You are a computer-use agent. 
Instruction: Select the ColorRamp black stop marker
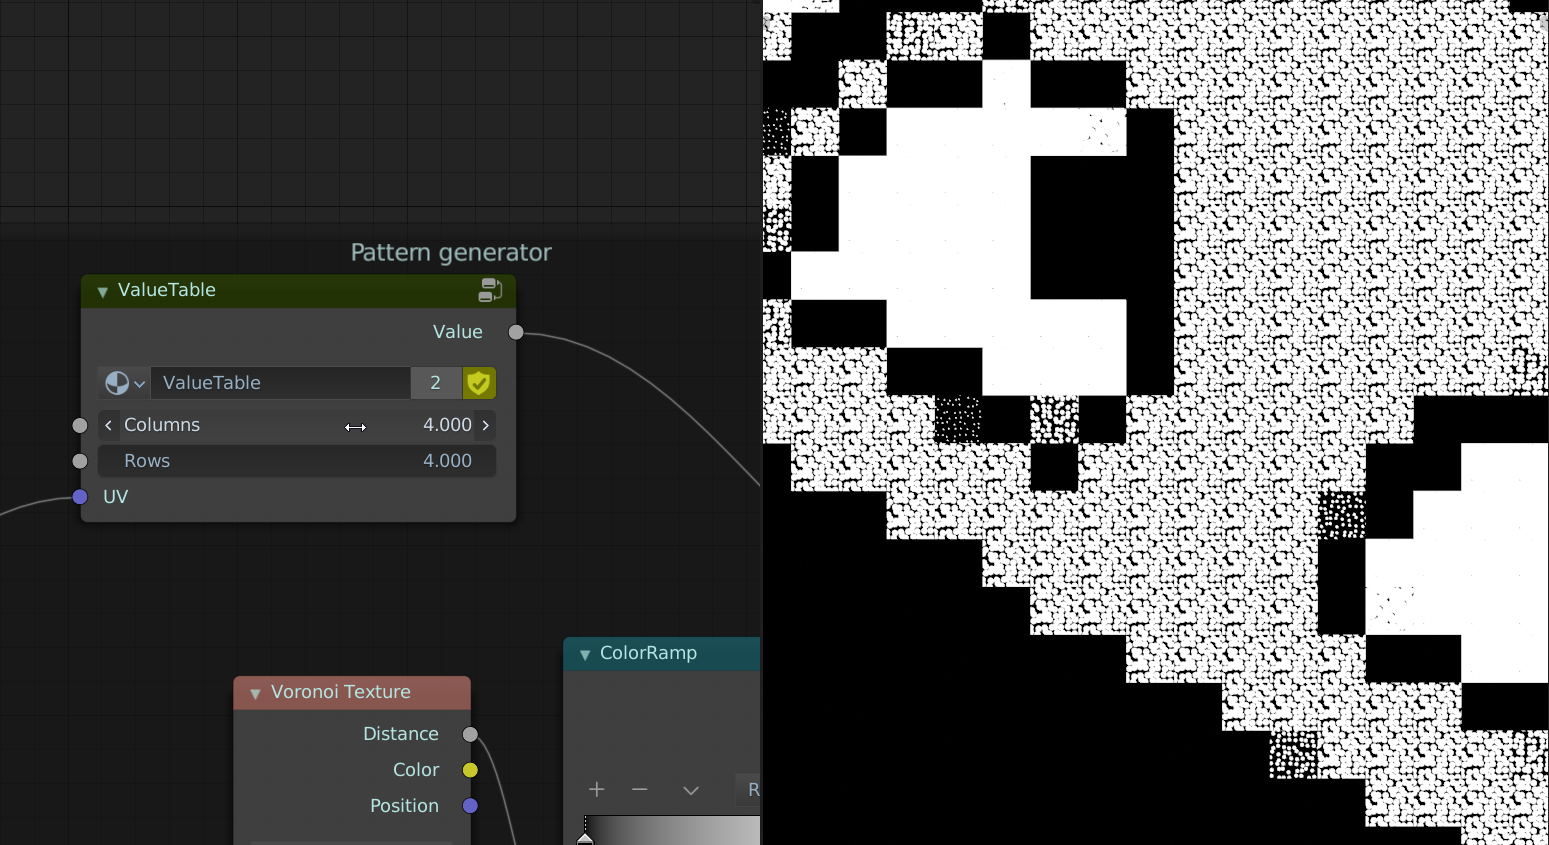click(585, 838)
